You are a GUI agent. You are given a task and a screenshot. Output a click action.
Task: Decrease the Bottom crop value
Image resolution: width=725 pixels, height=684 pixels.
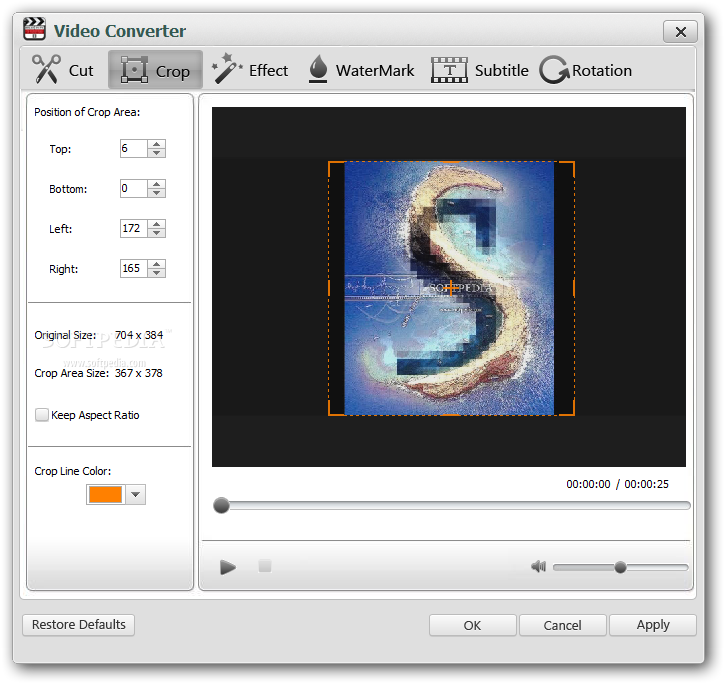click(x=157, y=192)
